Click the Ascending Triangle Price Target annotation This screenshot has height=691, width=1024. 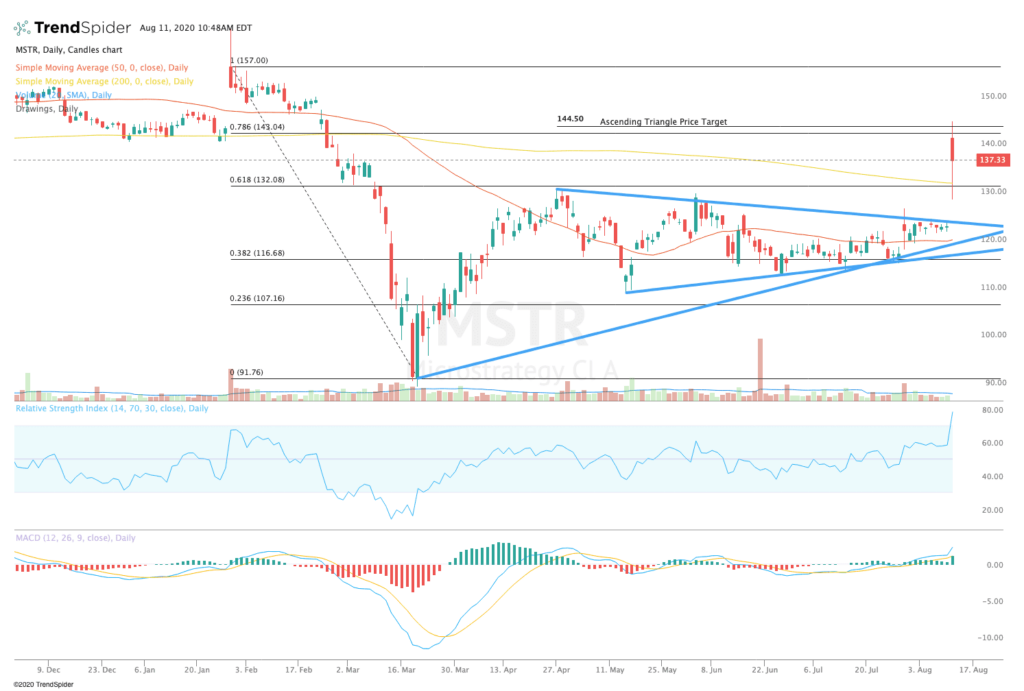click(x=663, y=121)
